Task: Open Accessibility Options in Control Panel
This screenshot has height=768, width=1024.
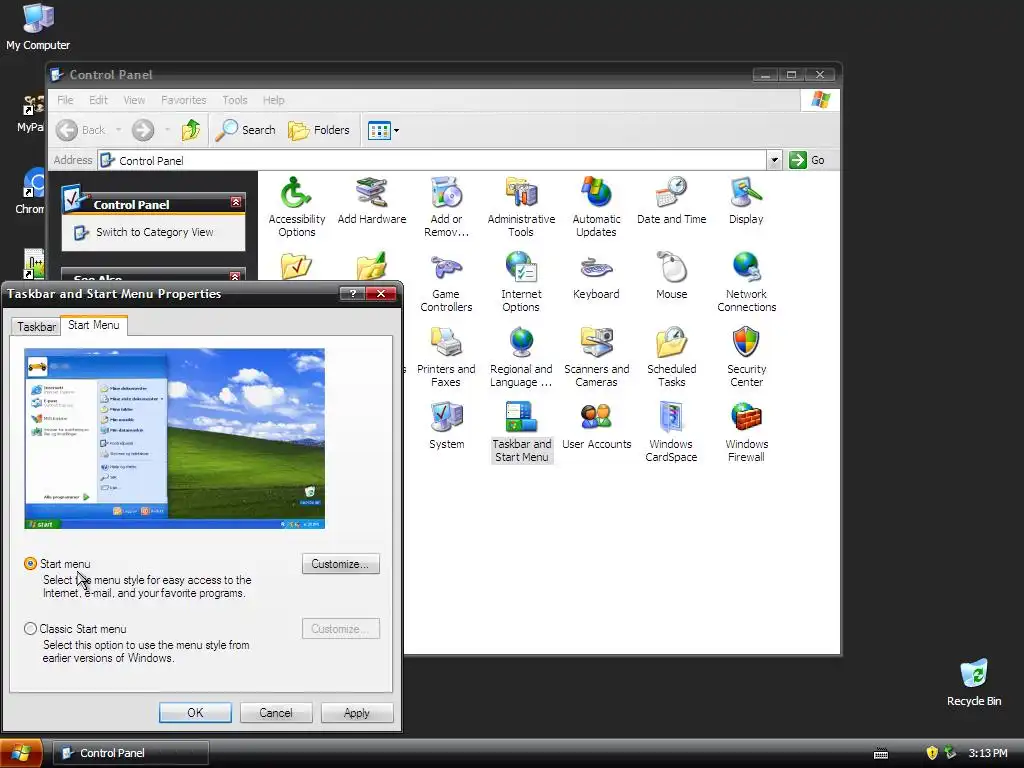Action: pos(296,206)
